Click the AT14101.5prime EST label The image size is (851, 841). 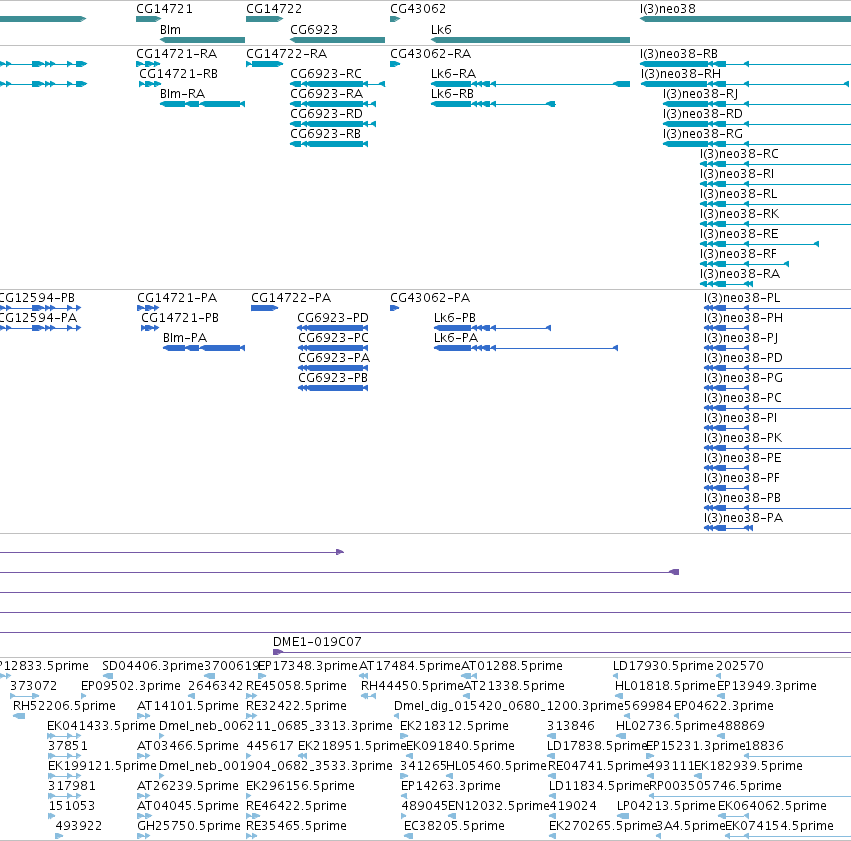pos(188,706)
